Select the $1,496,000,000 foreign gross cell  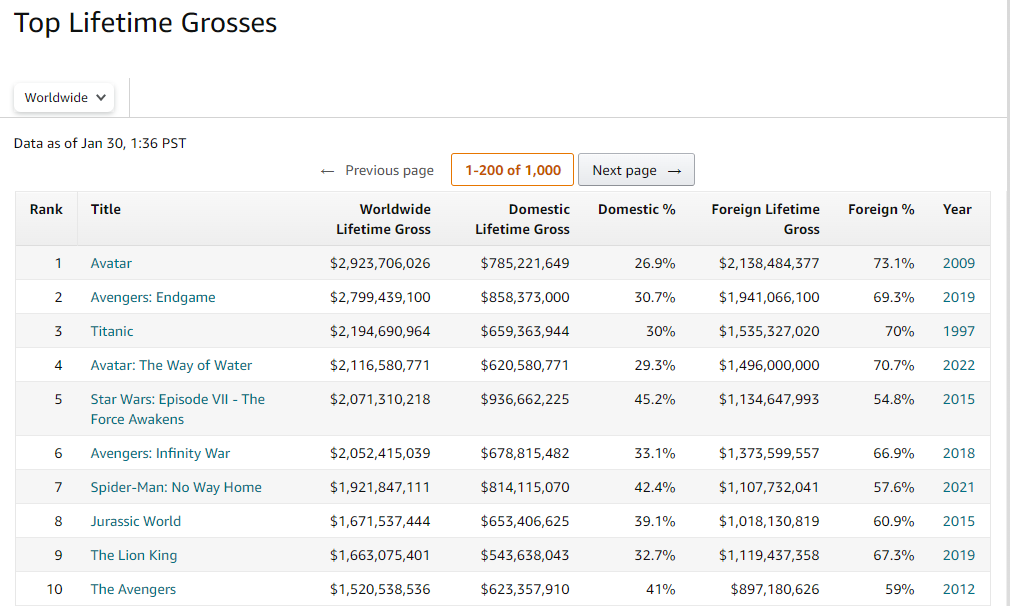click(x=769, y=366)
